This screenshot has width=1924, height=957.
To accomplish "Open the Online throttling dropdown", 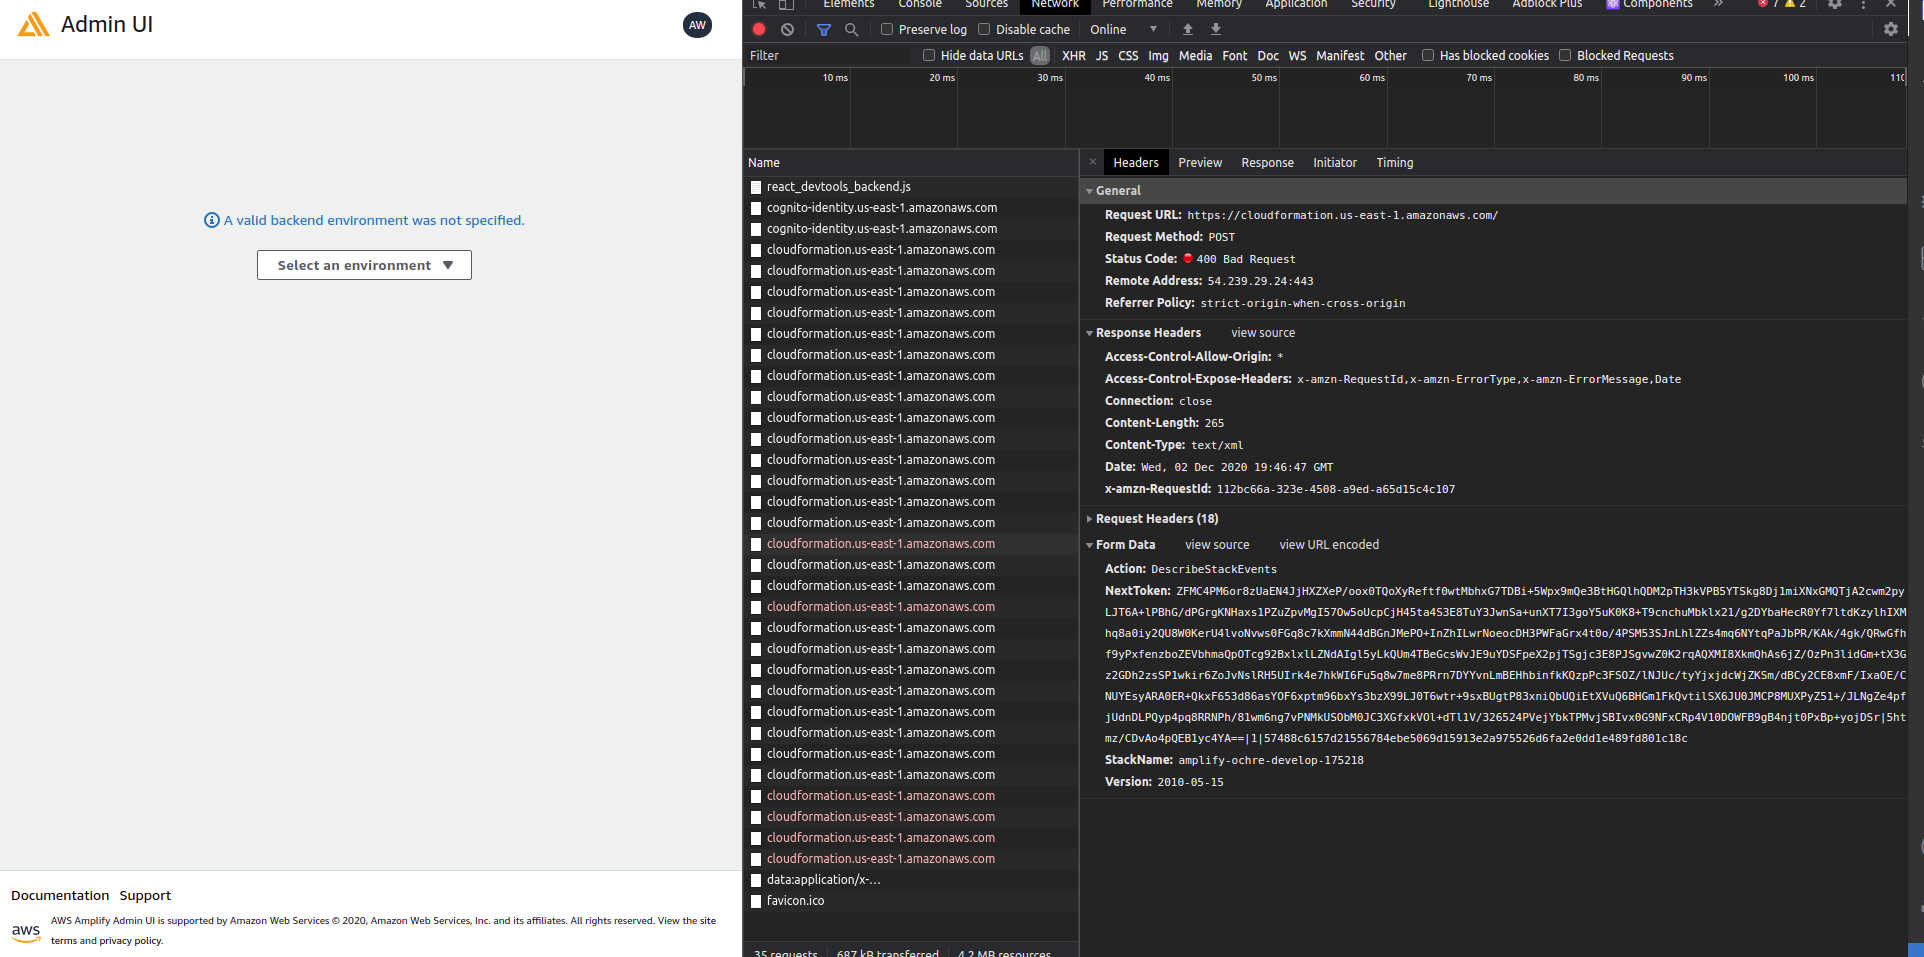I will (x=1120, y=29).
